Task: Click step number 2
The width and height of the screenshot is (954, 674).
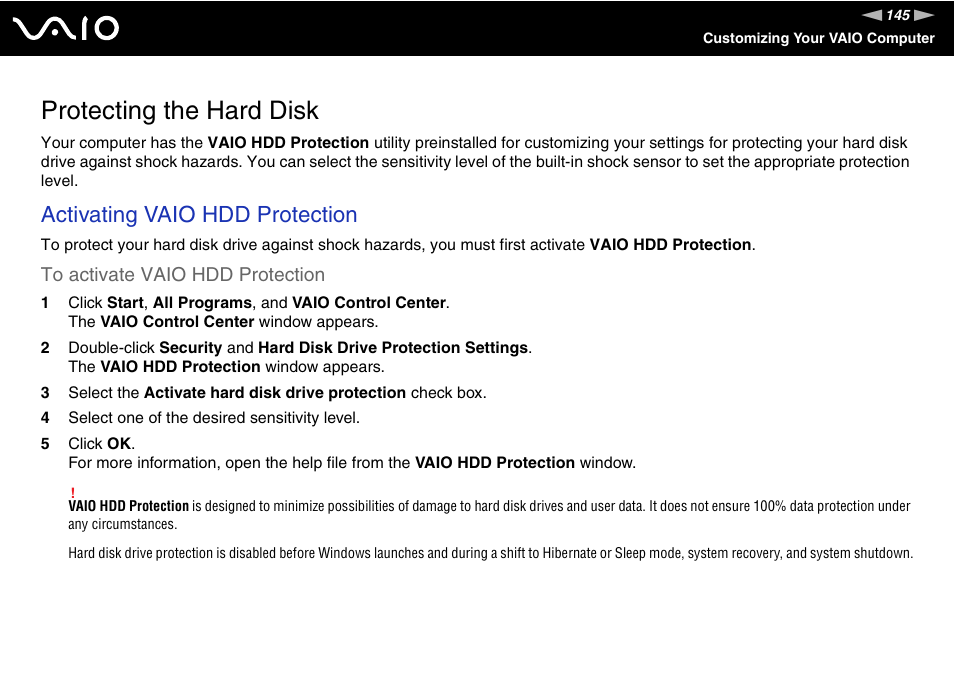Action: (x=45, y=347)
